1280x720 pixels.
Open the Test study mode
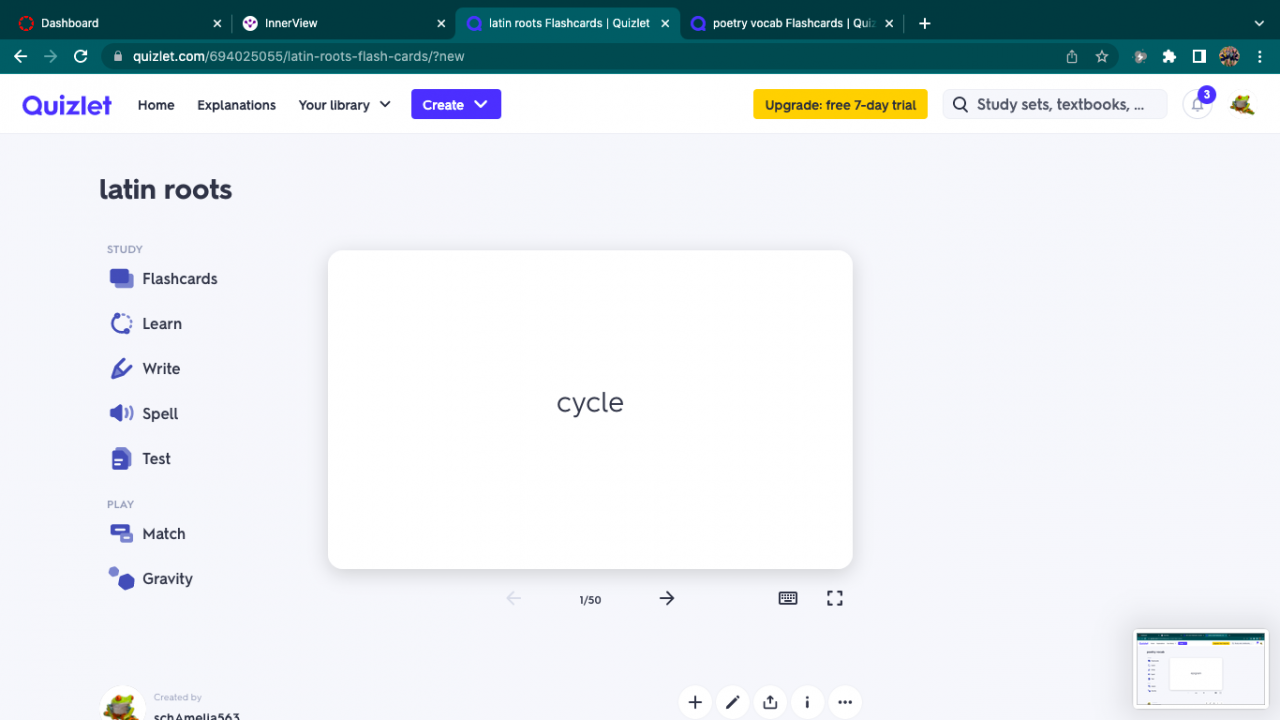[140, 459]
